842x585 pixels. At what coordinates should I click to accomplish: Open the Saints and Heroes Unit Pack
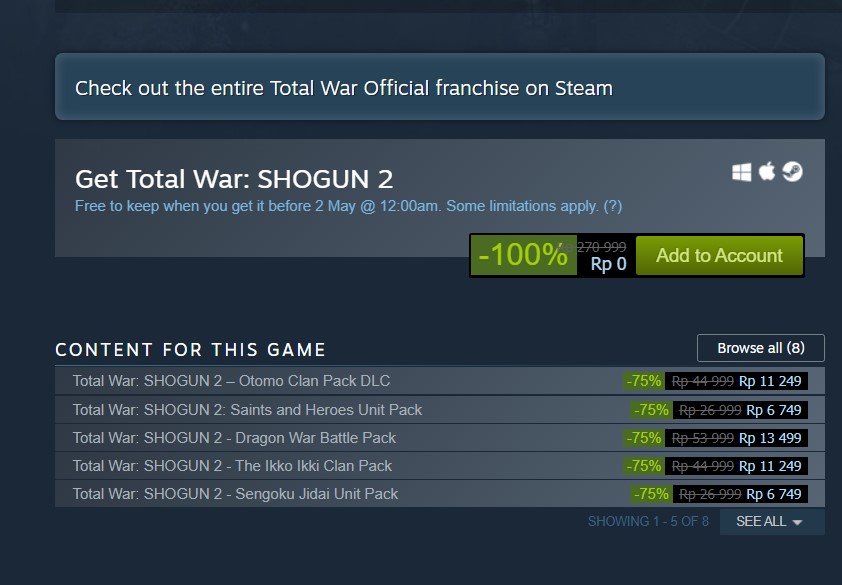coord(246,410)
